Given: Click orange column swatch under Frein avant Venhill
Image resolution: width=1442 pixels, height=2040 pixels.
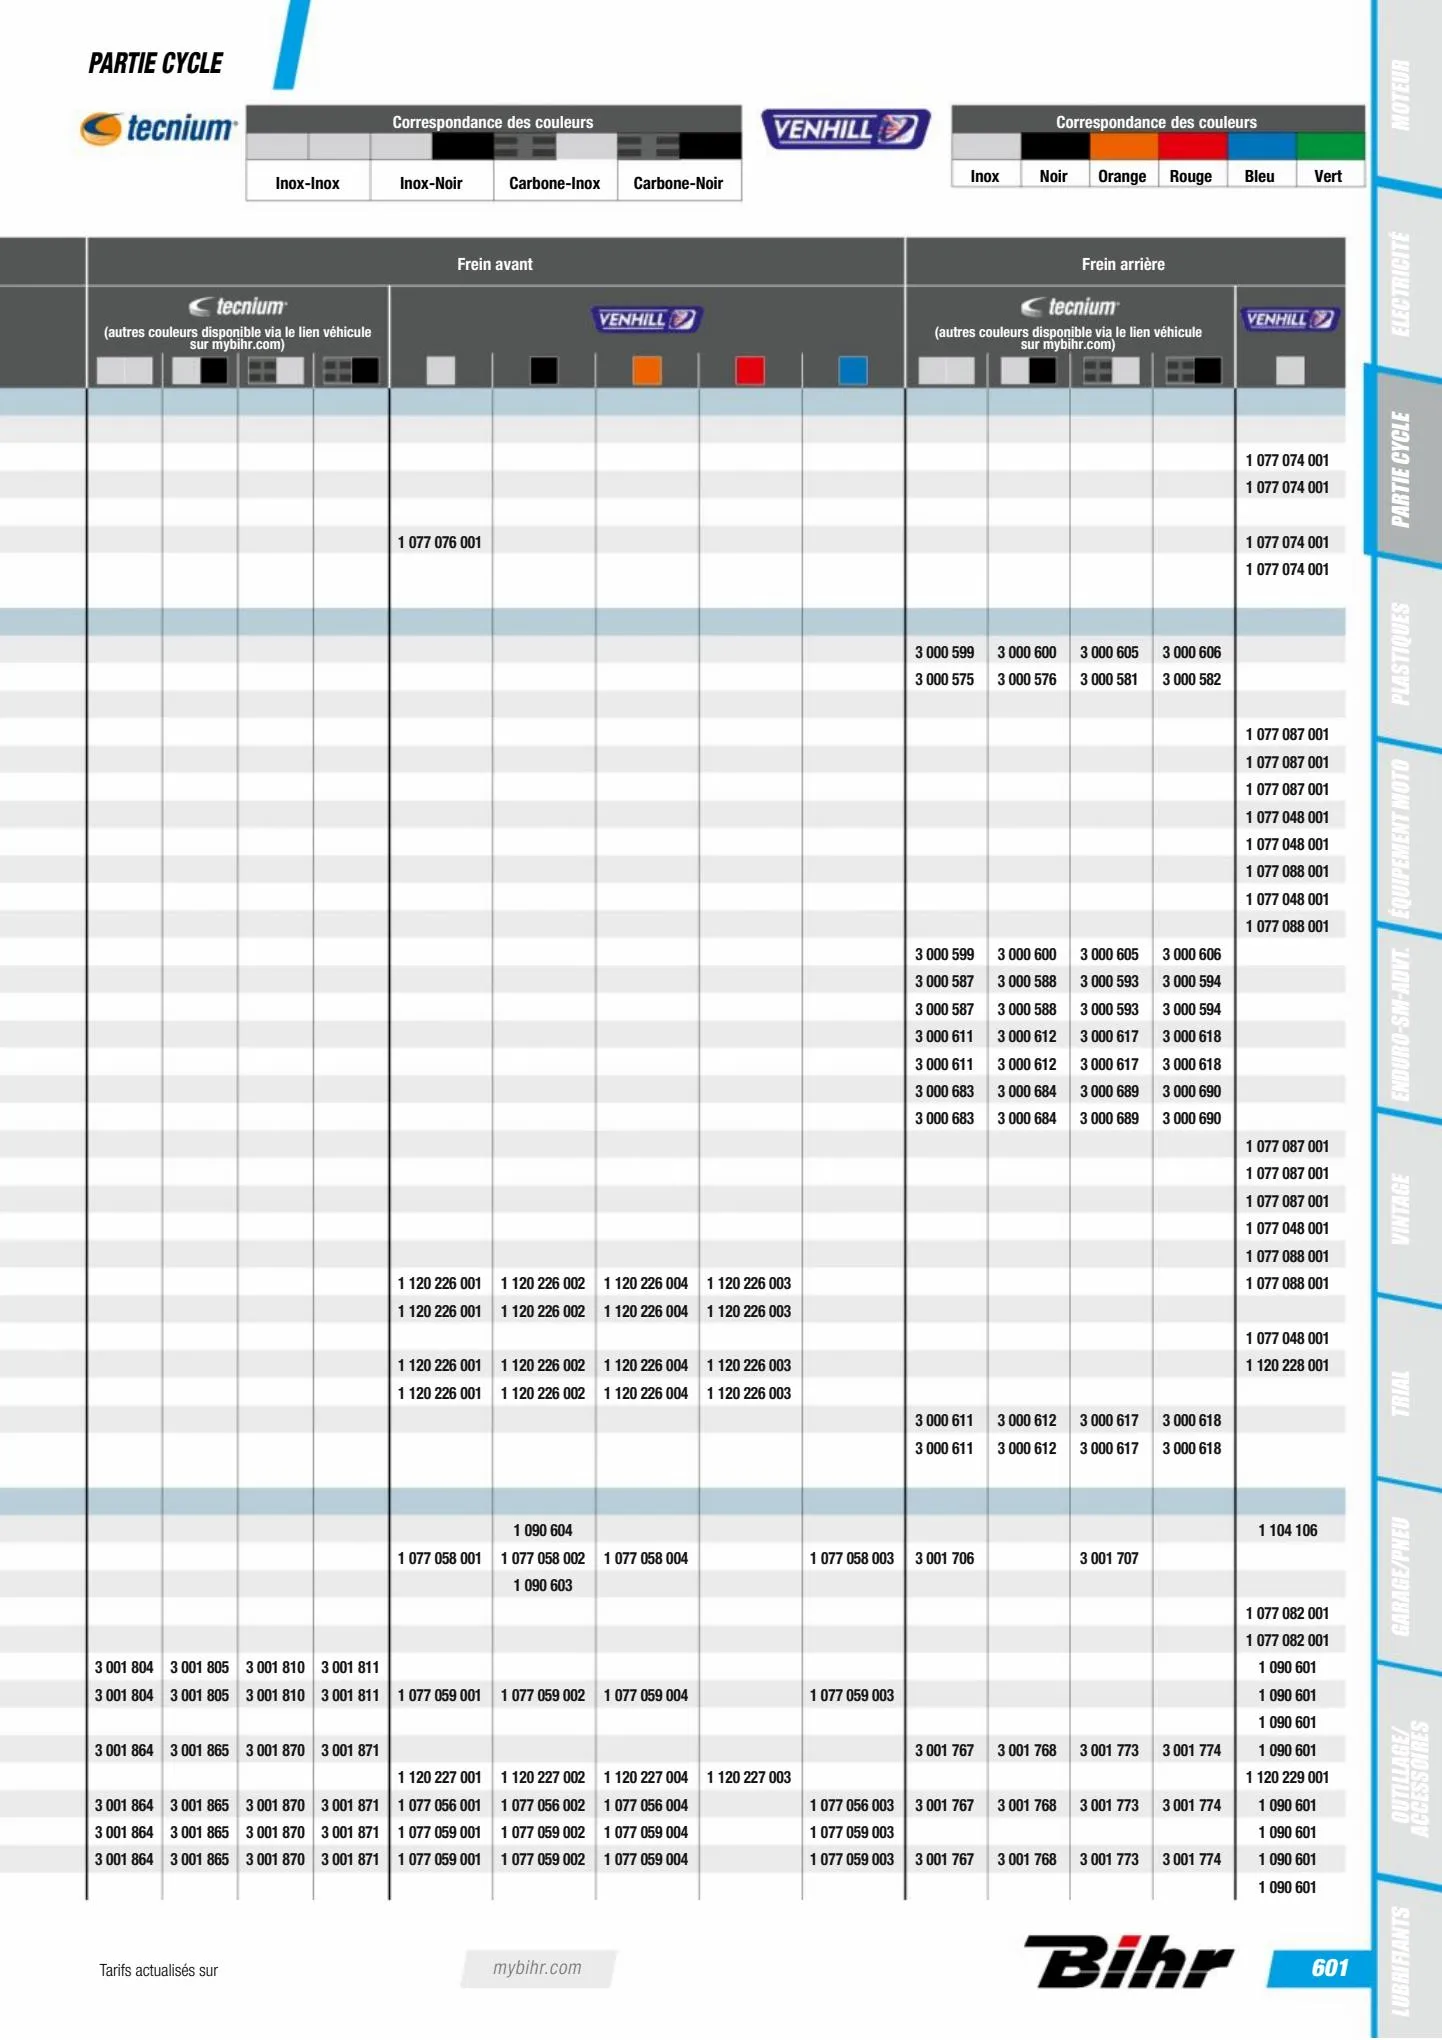Looking at the screenshot, I should click(647, 371).
